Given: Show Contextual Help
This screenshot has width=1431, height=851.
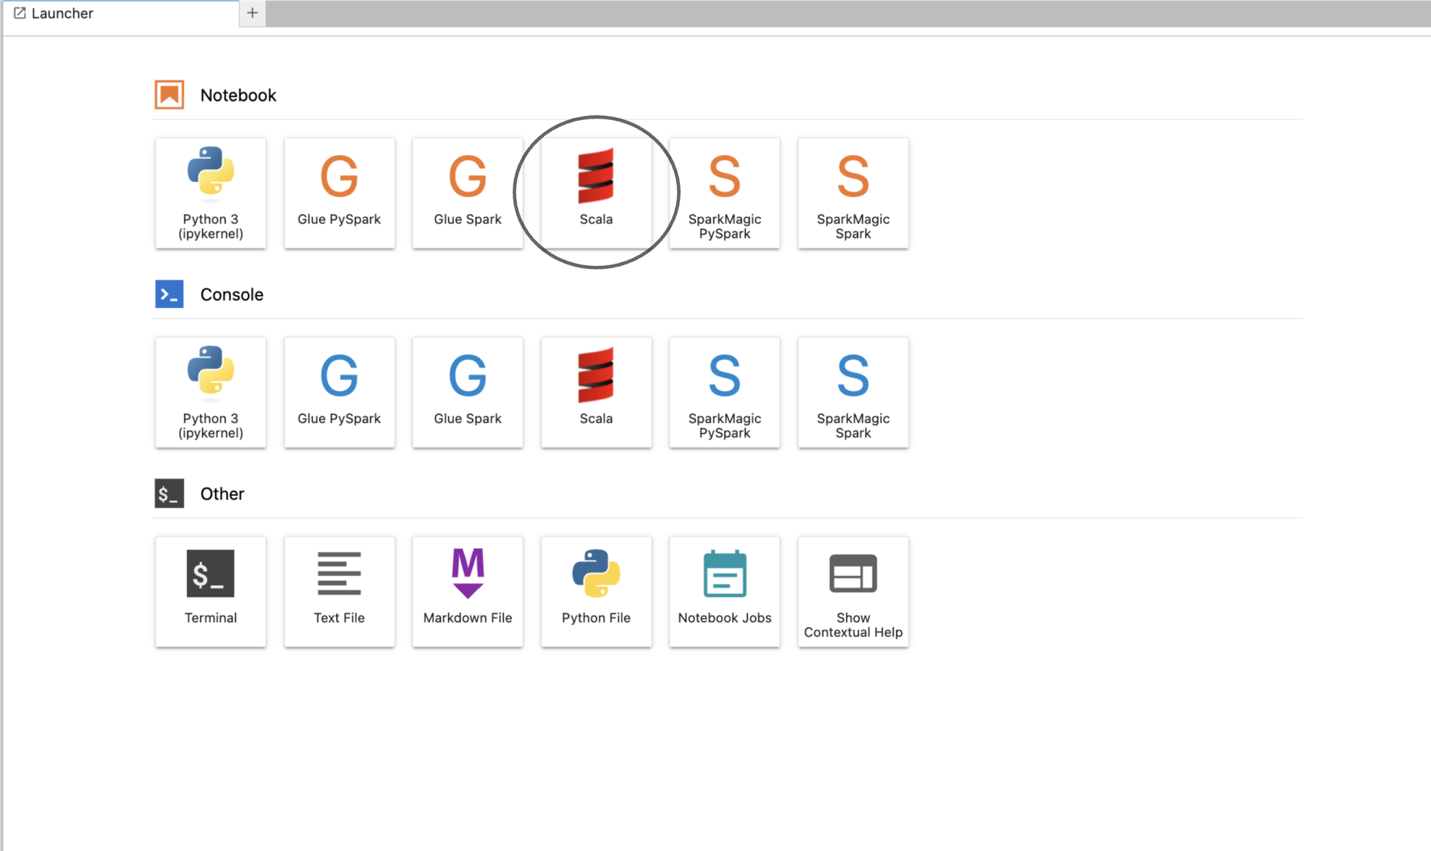Looking at the screenshot, I should [852, 591].
